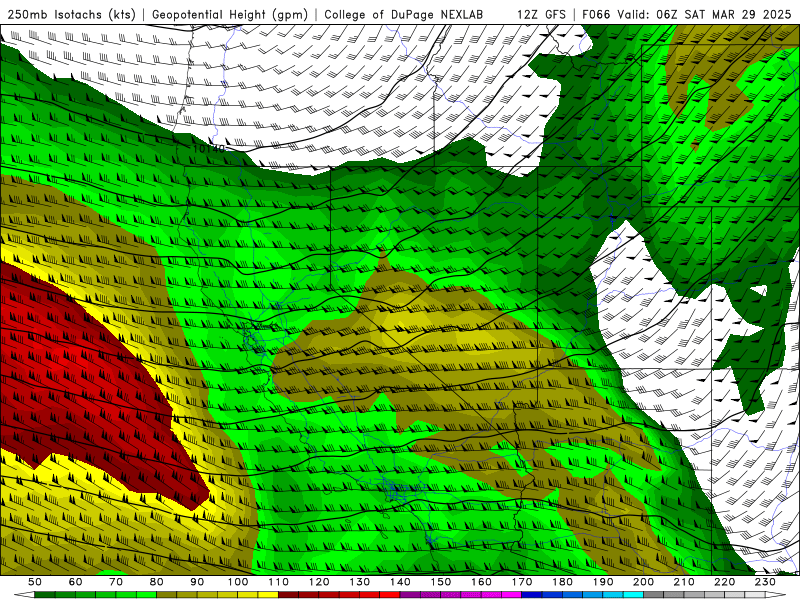The width and height of the screenshot is (800, 600).
Task: Click the "10140" height contour label
Action: click(x=209, y=149)
